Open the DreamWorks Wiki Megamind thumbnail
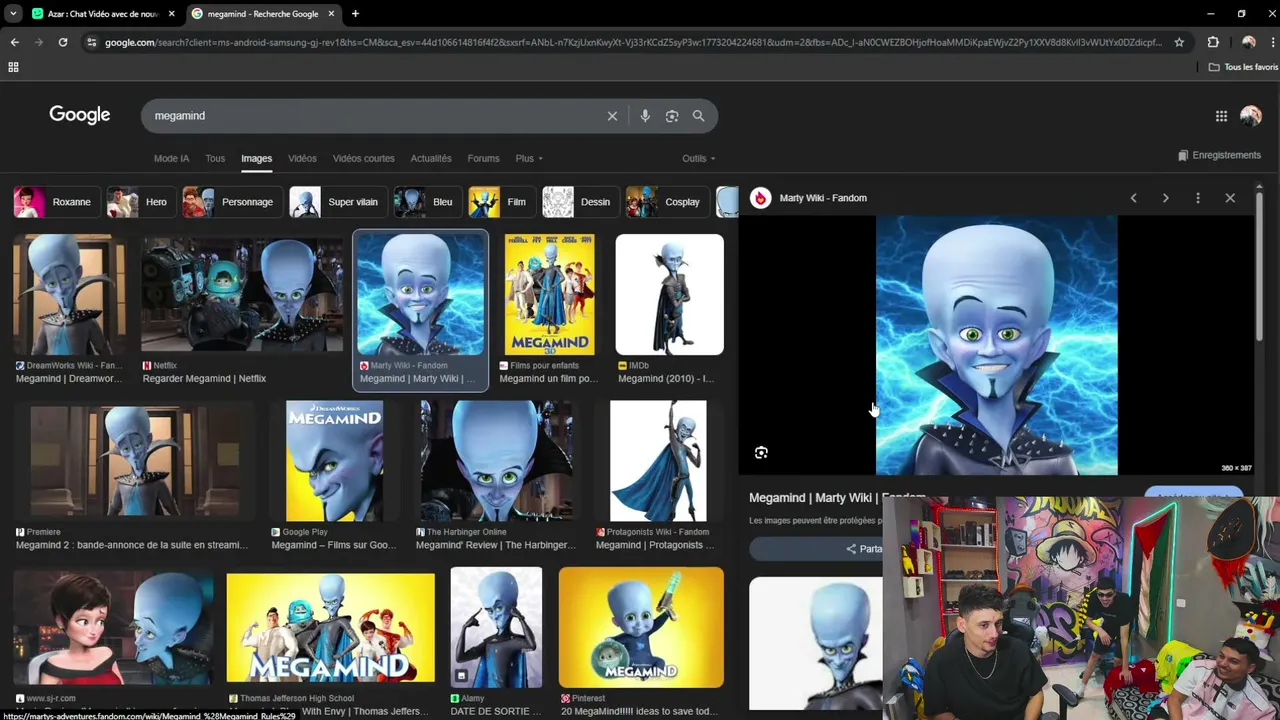1280x720 pixels. point(70,295)
